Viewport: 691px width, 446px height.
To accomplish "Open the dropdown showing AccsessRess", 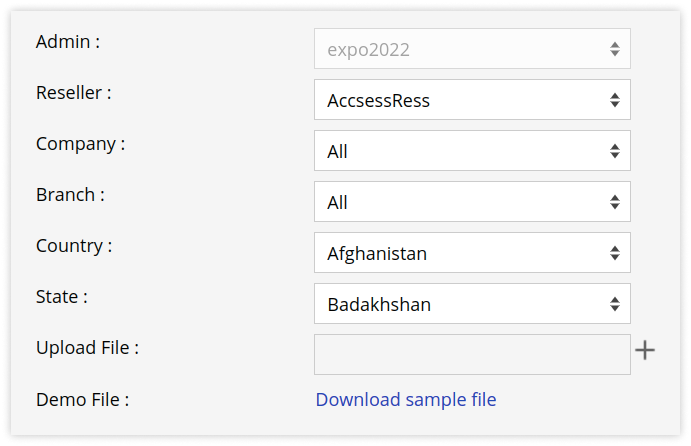I will [472, 100].
